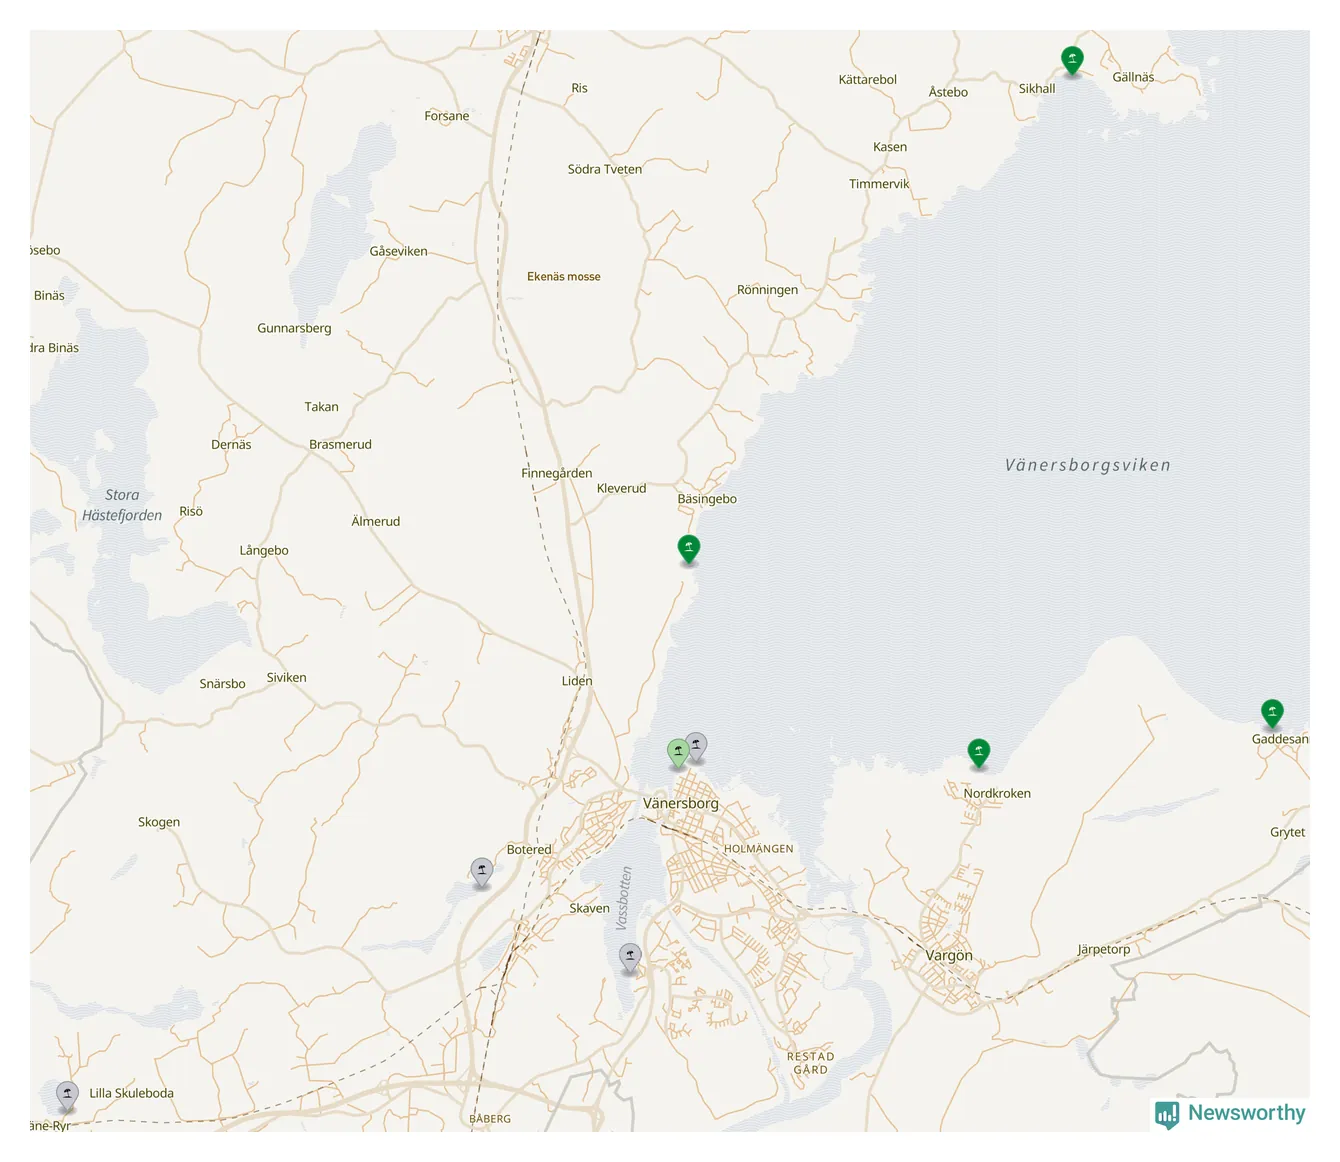Click the Rönningen place label
Screen dimensions: 1340x1162
(767, 290)
